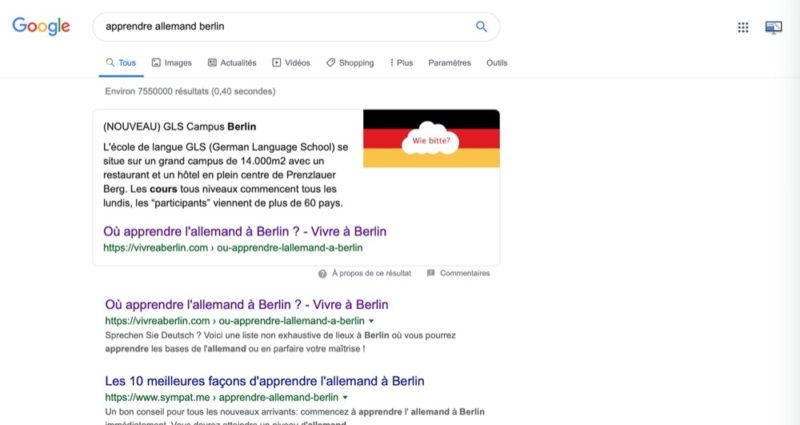800x425 pixels.
Task: Open Paramètres menu
Action: click(x=449, y=63)
